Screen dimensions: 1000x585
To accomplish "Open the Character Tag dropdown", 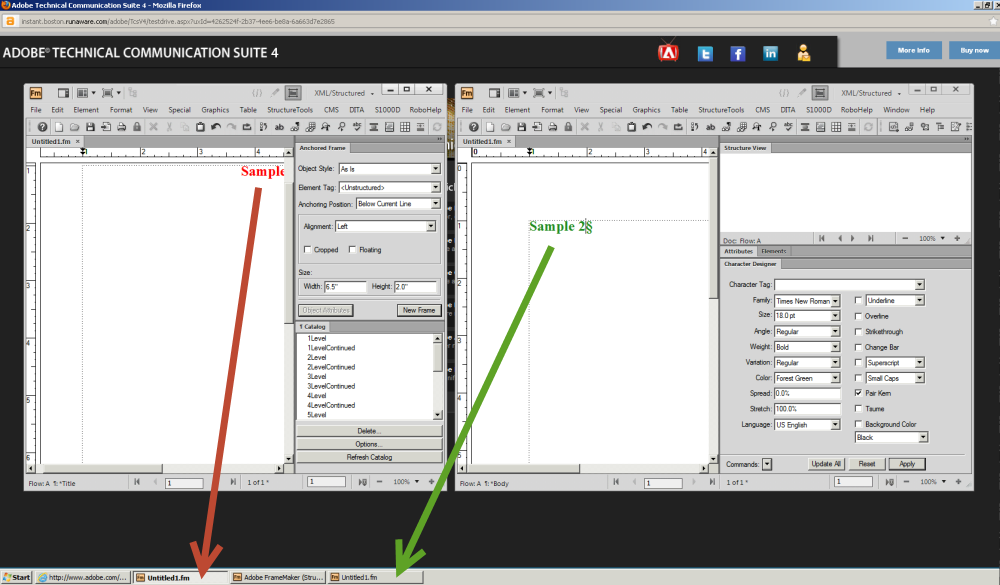I will pos(919,285).
